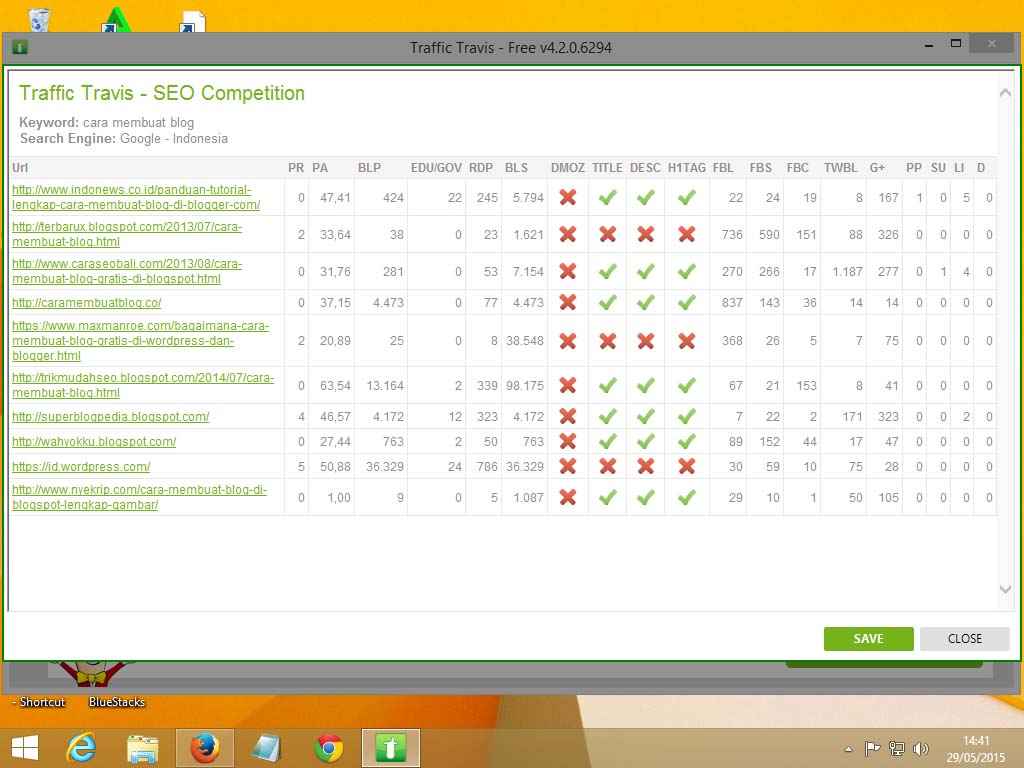
Task: Click the DMOZ red cross for superblogpedia row
Action: [568, 416]
